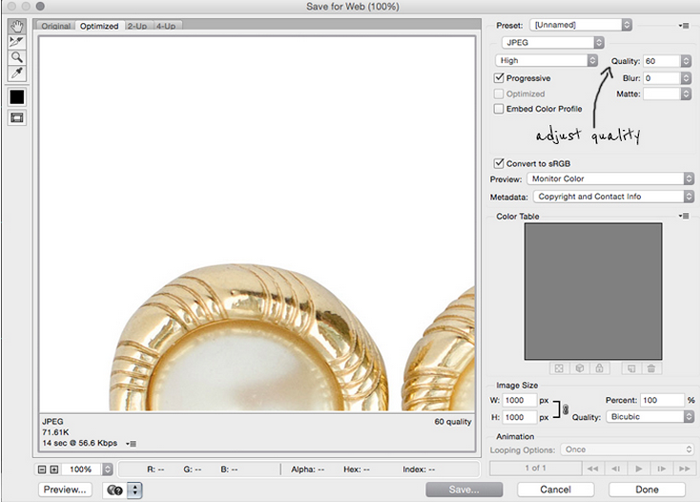Click the lock color icon
The height and width of the screenshot is (502, 700).
tap(600, 368)
